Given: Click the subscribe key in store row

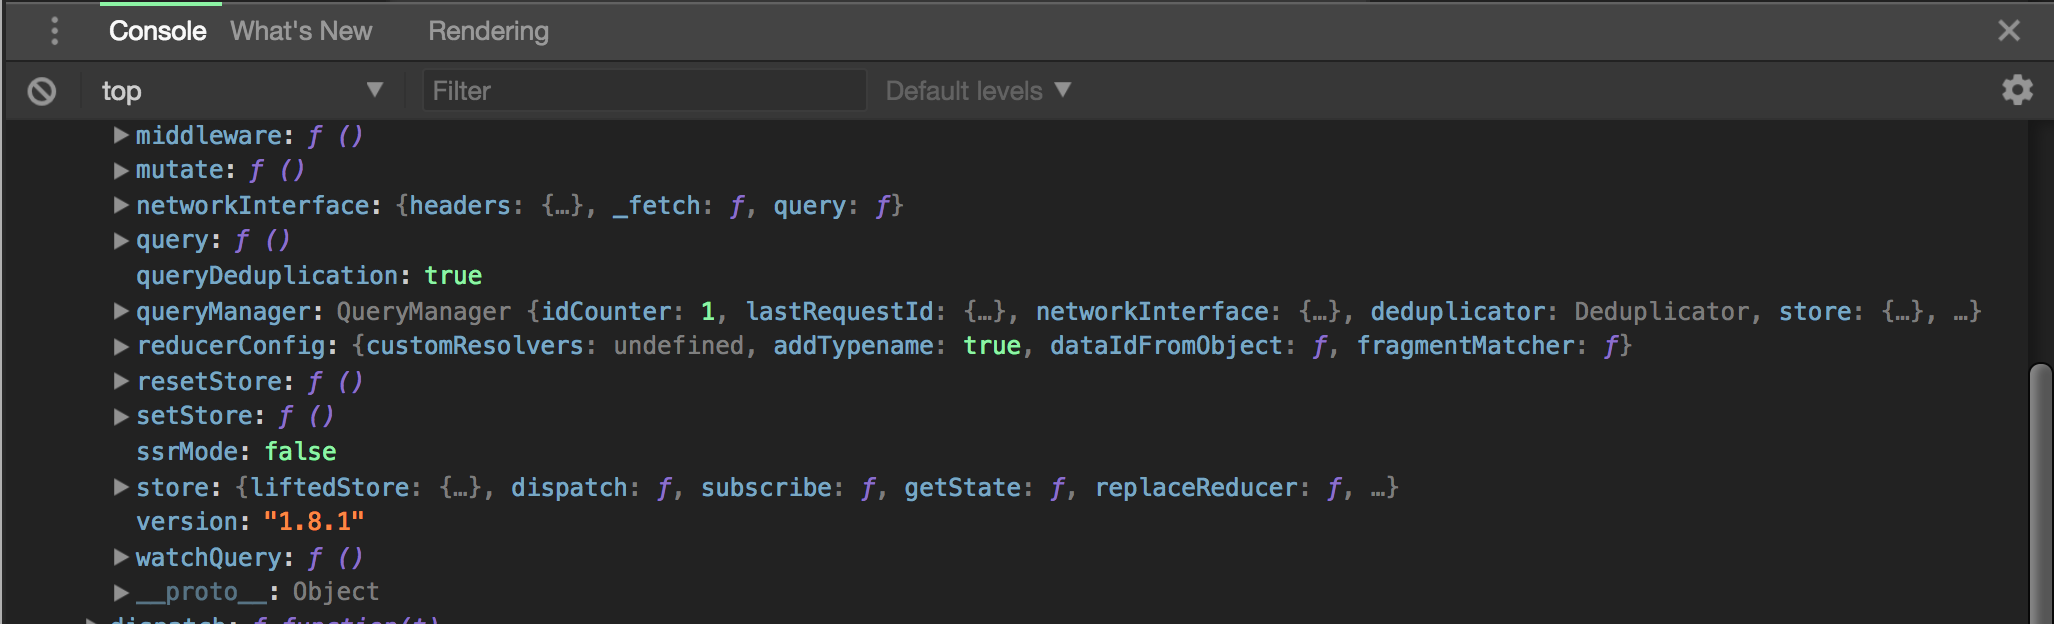Looking at the screenshot, I should [x=766, y=487].
